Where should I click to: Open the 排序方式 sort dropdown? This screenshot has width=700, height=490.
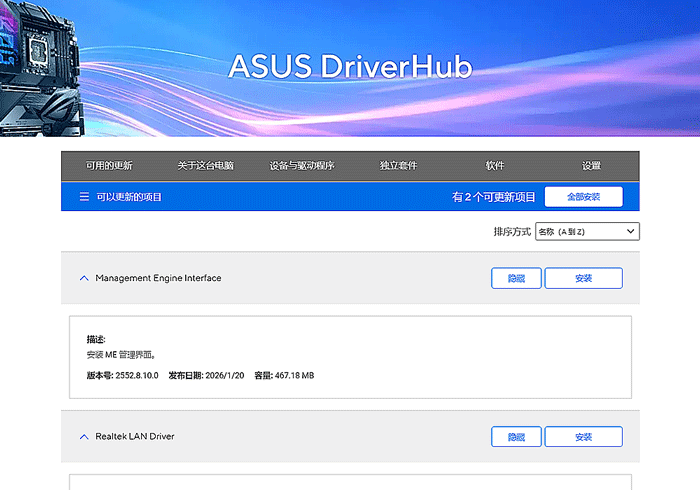(587, 231)
